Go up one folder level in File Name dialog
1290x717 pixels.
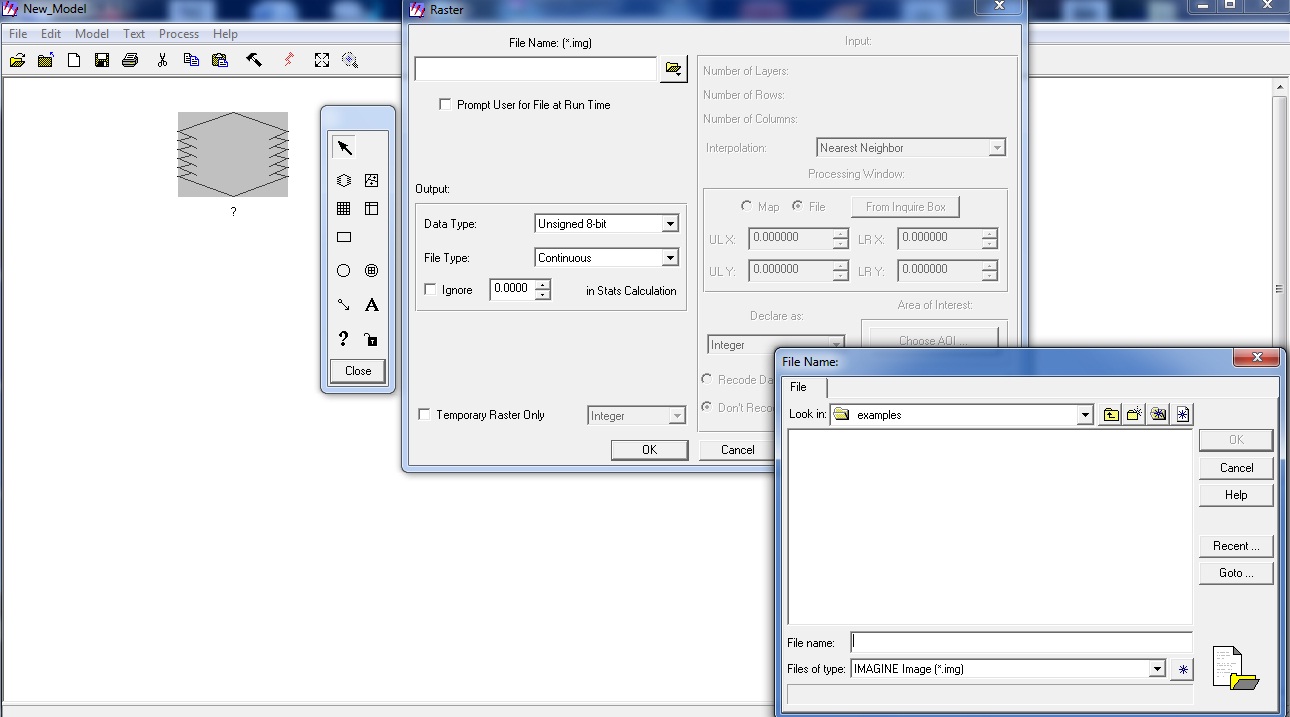pos(1111,414)
